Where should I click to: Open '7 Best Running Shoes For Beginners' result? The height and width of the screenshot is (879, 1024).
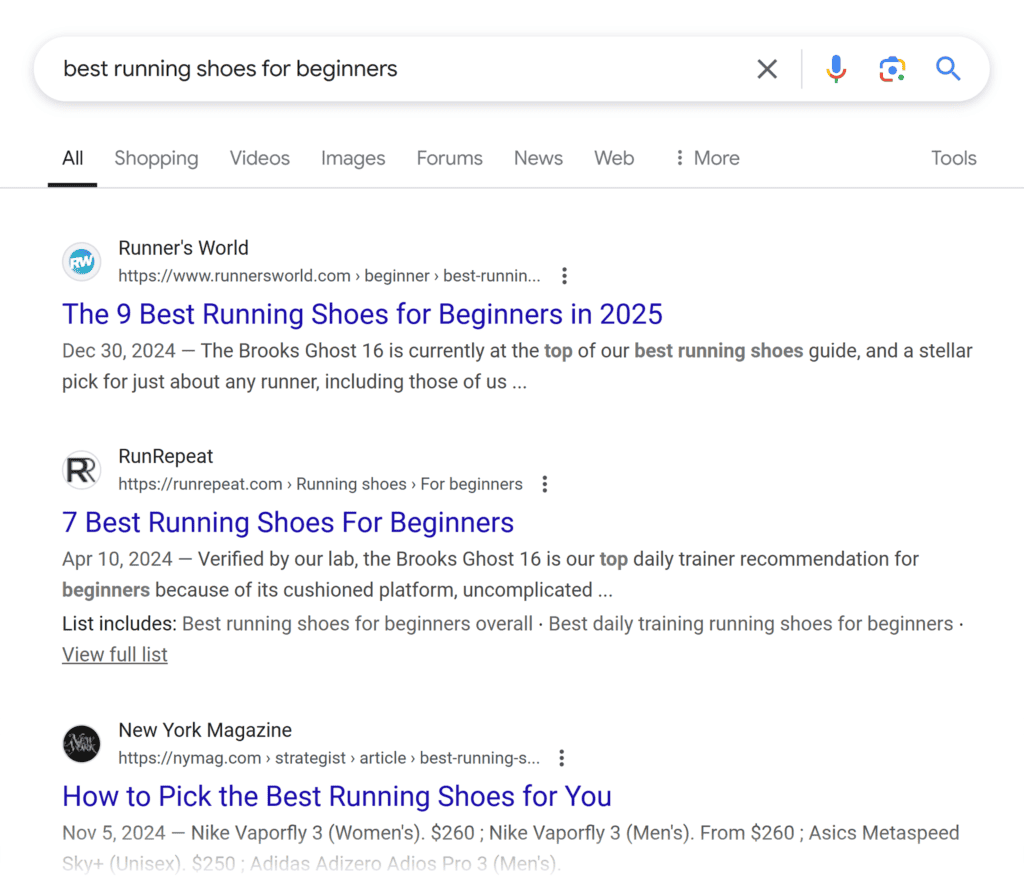[x=288, y=522]
